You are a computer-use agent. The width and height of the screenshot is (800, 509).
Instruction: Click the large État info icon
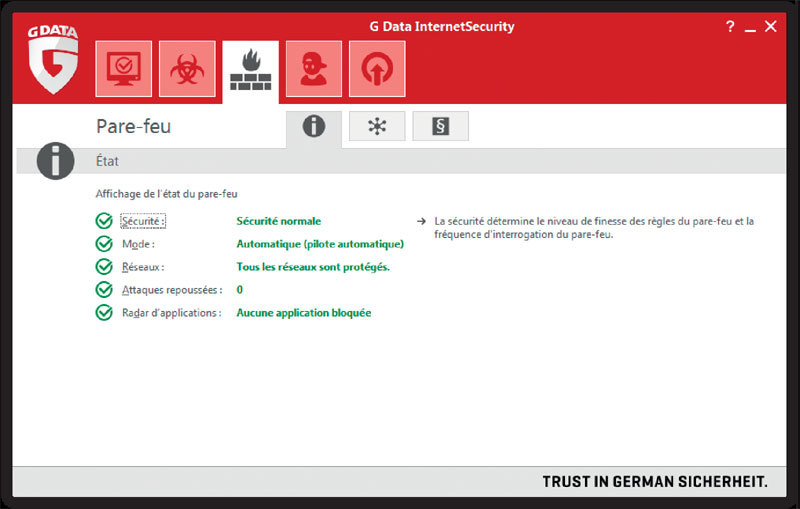point(56,161)
